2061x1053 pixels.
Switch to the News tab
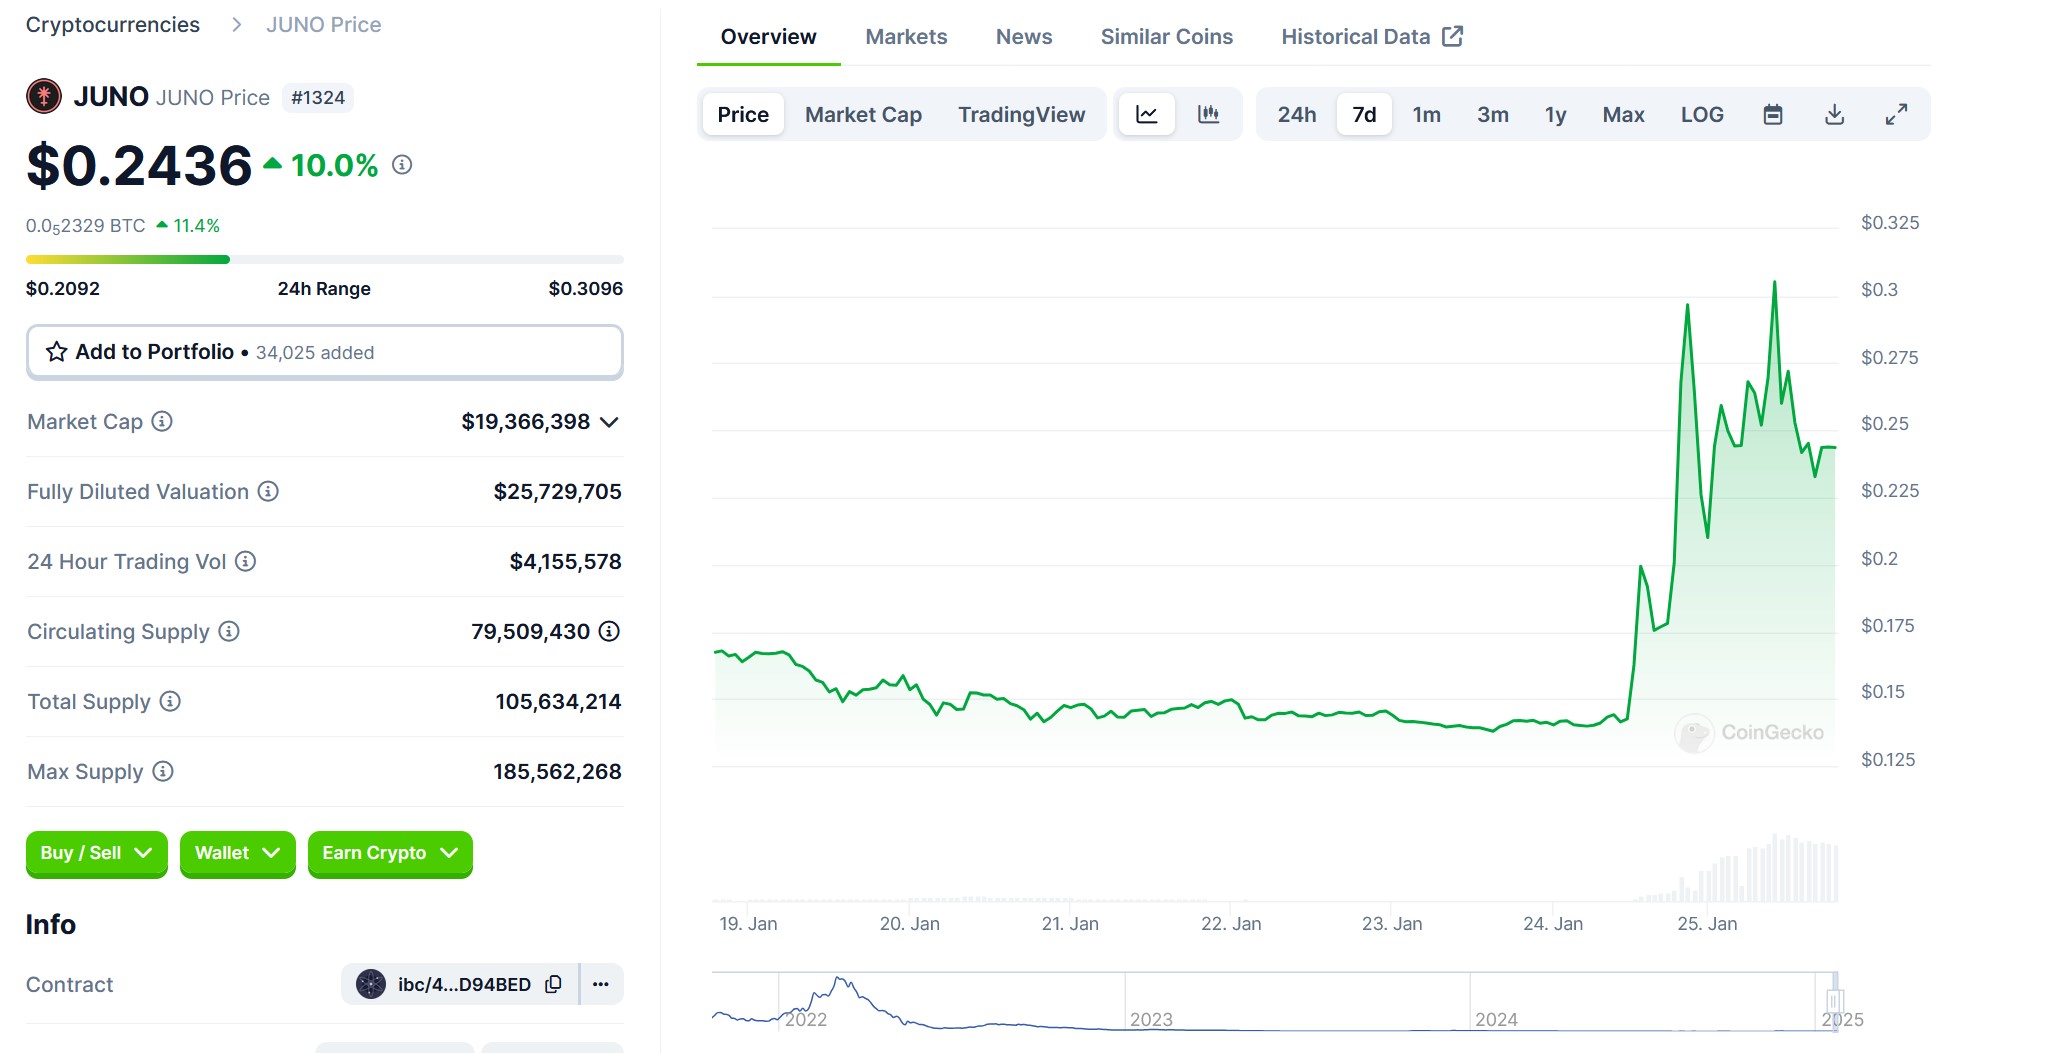coord(1024,36)
